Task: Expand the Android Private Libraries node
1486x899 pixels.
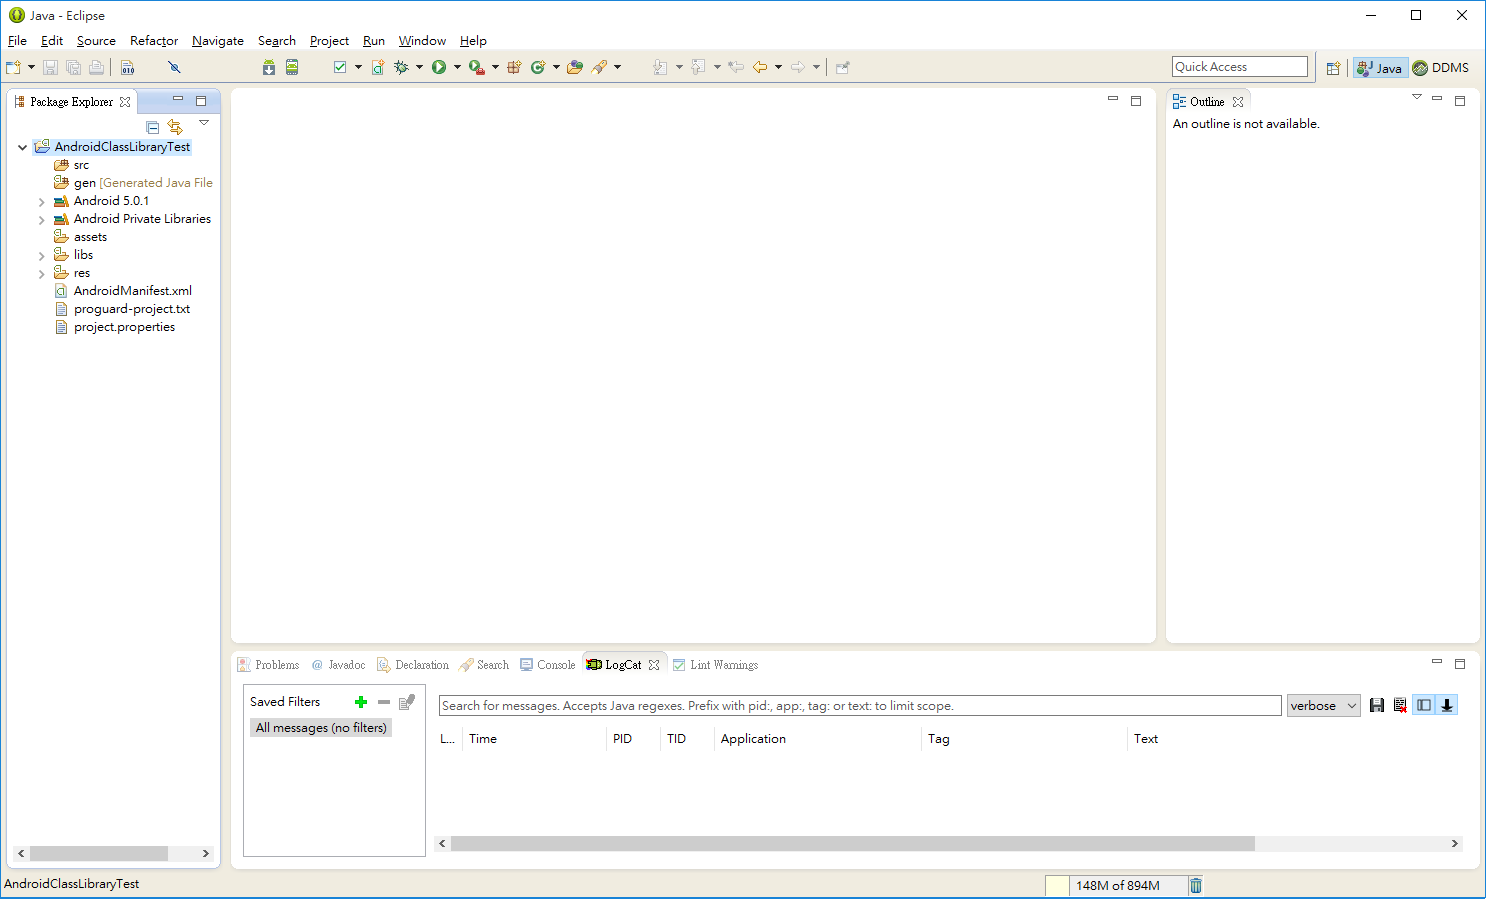Action: [x=41, y=220]
